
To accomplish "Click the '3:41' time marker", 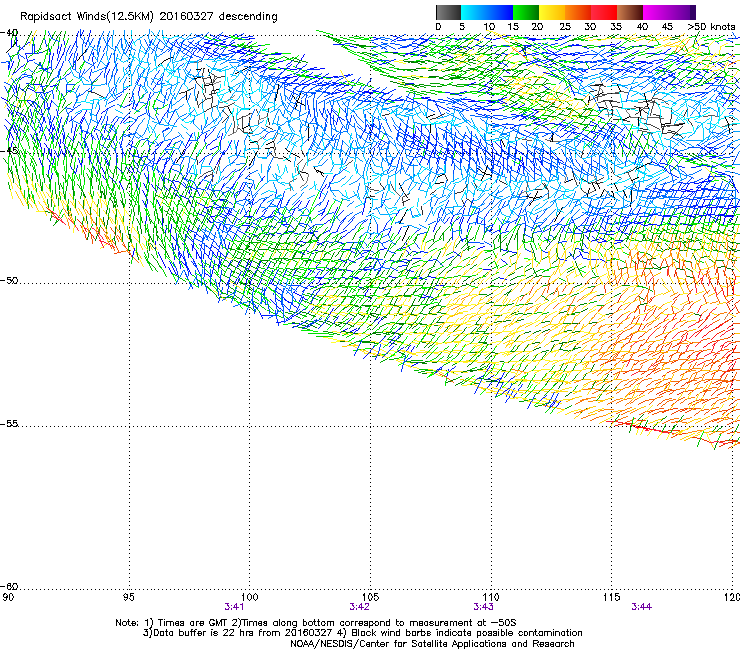I will point(234,607).
